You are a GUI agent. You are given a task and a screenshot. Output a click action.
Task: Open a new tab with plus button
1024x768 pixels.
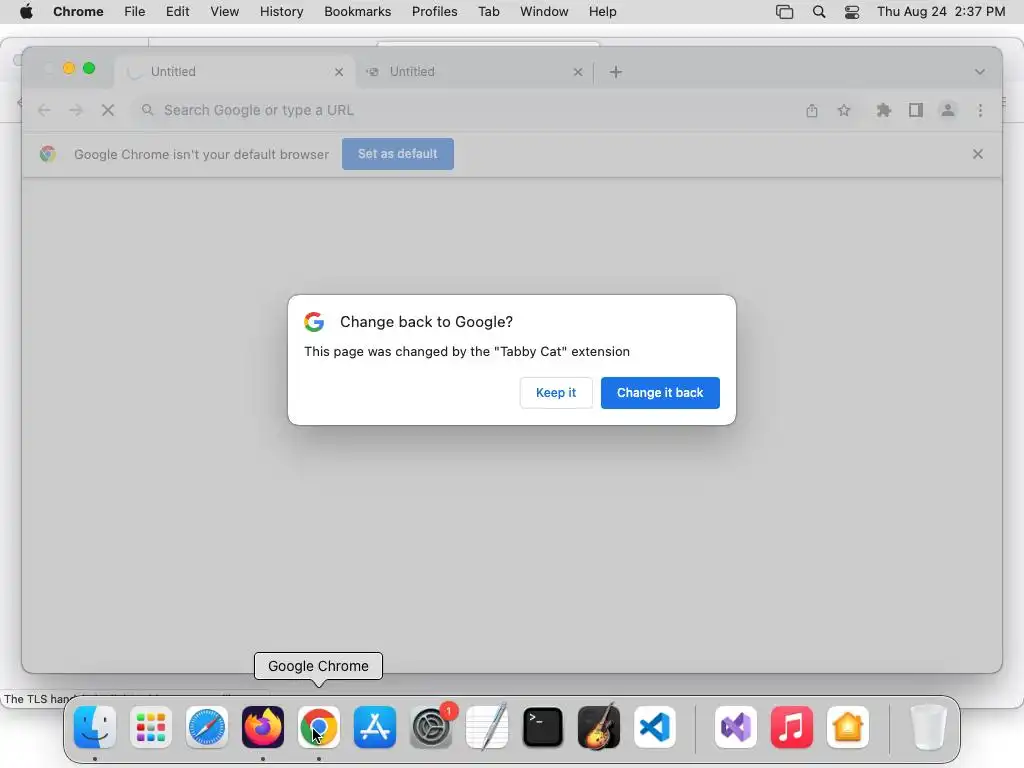point(615,72)
